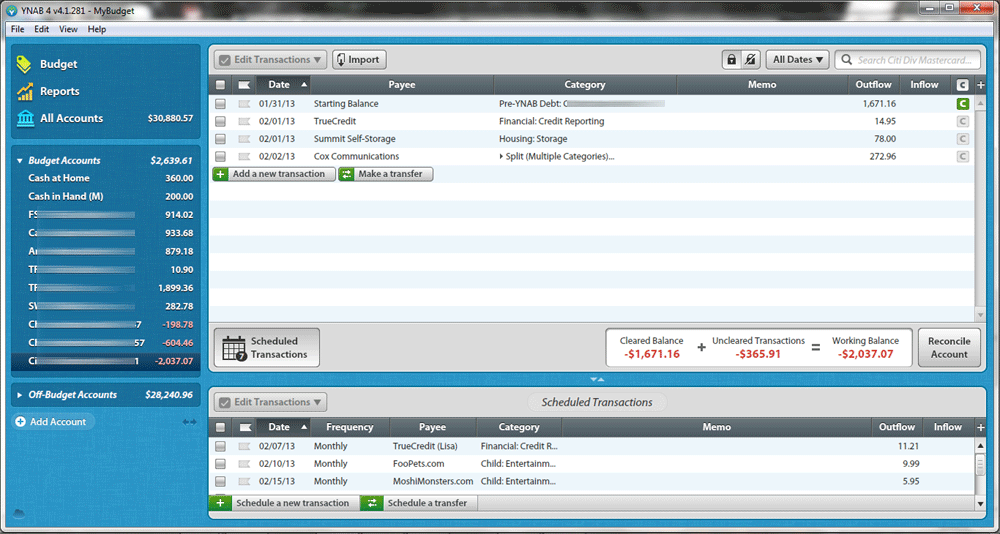Toggle cleared status for Starting Balance

pyautogui.click(x=962, y=103)
